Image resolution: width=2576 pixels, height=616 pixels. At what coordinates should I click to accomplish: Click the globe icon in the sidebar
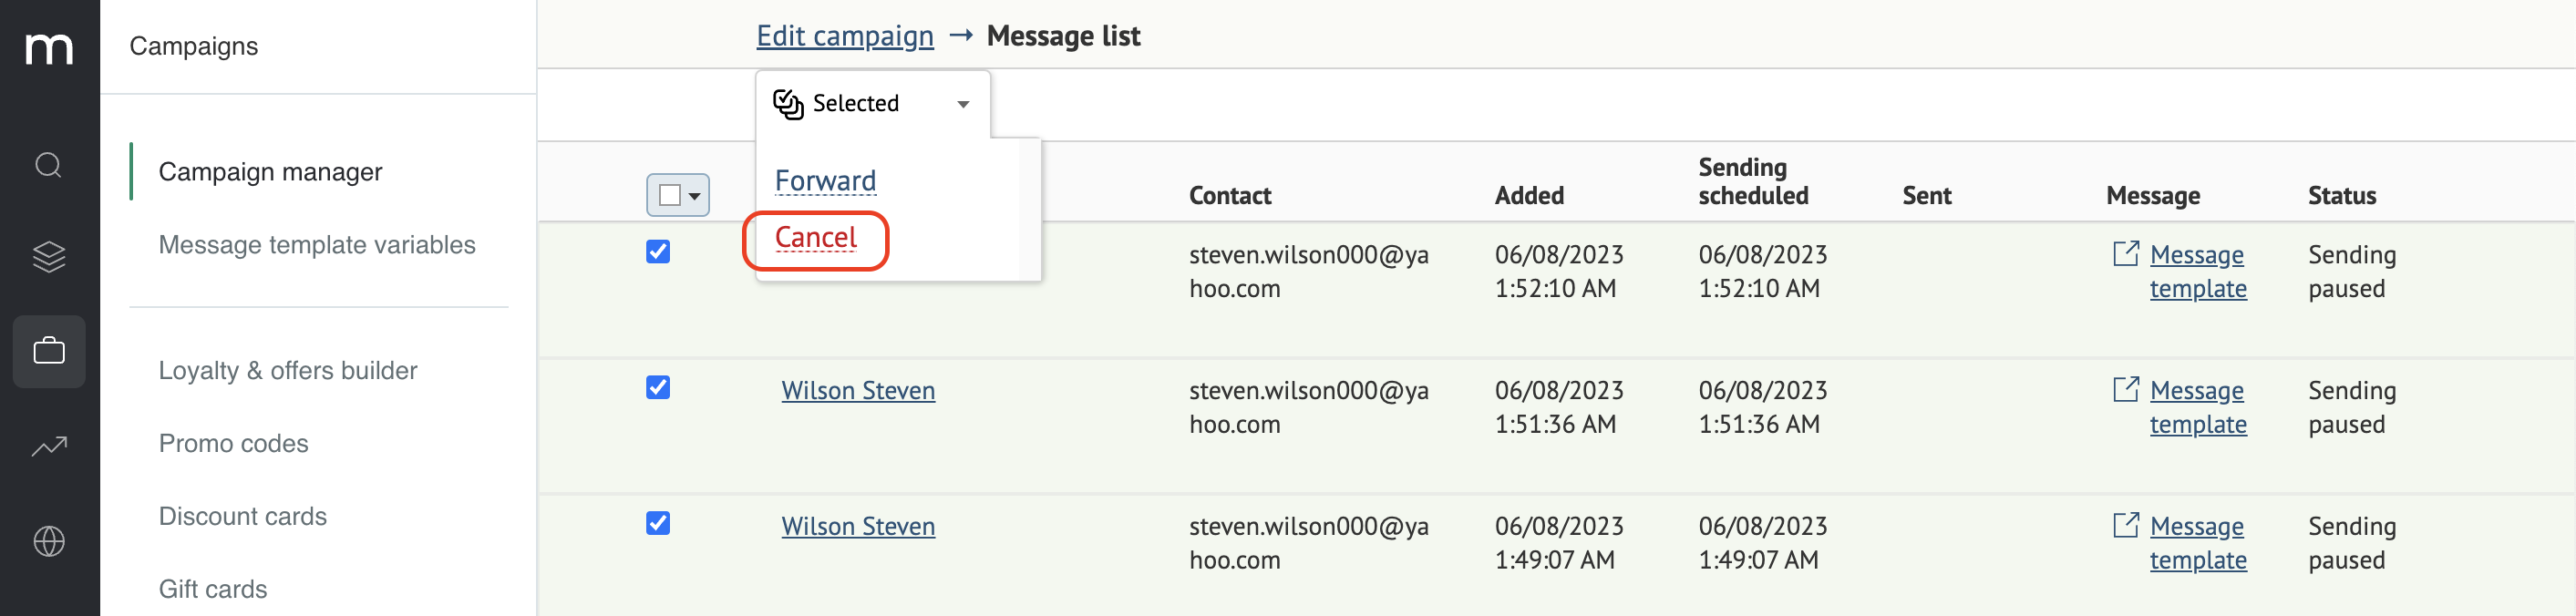tap(49, 541)
